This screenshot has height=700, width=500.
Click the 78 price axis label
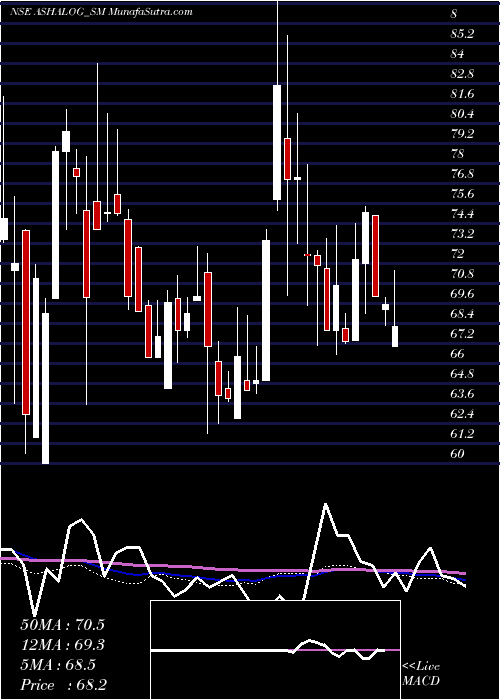click(458, 154)
